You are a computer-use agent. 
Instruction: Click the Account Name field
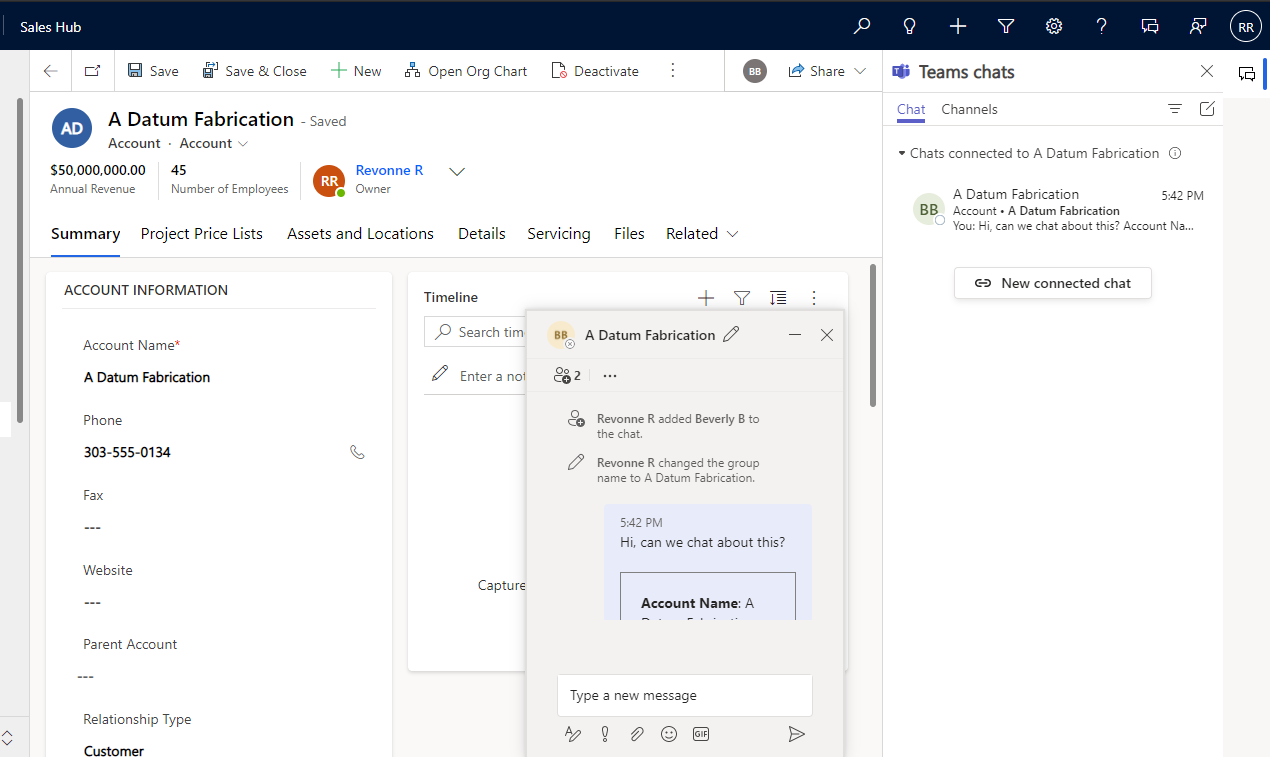[223, 377]
